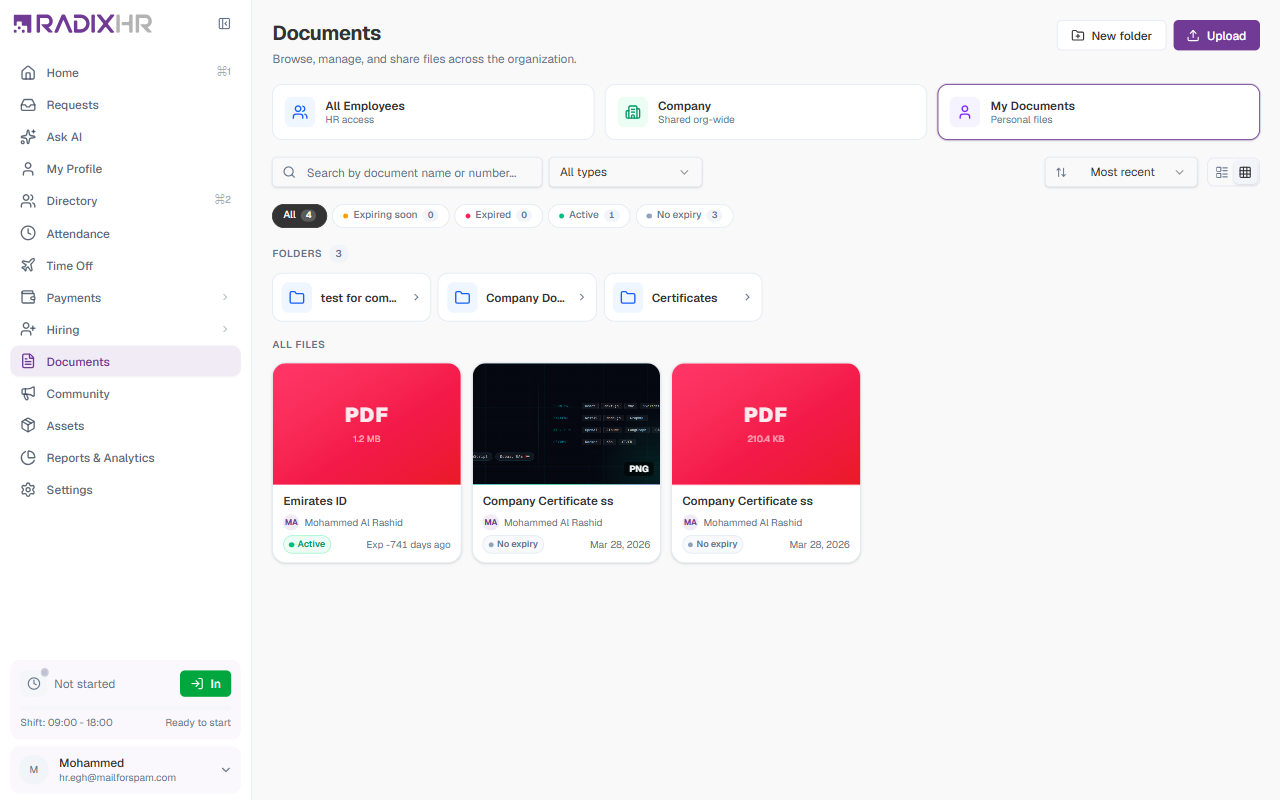The image size is (1280, 800).
Task: Open the test for com... folder
Action: click(351, 297)
